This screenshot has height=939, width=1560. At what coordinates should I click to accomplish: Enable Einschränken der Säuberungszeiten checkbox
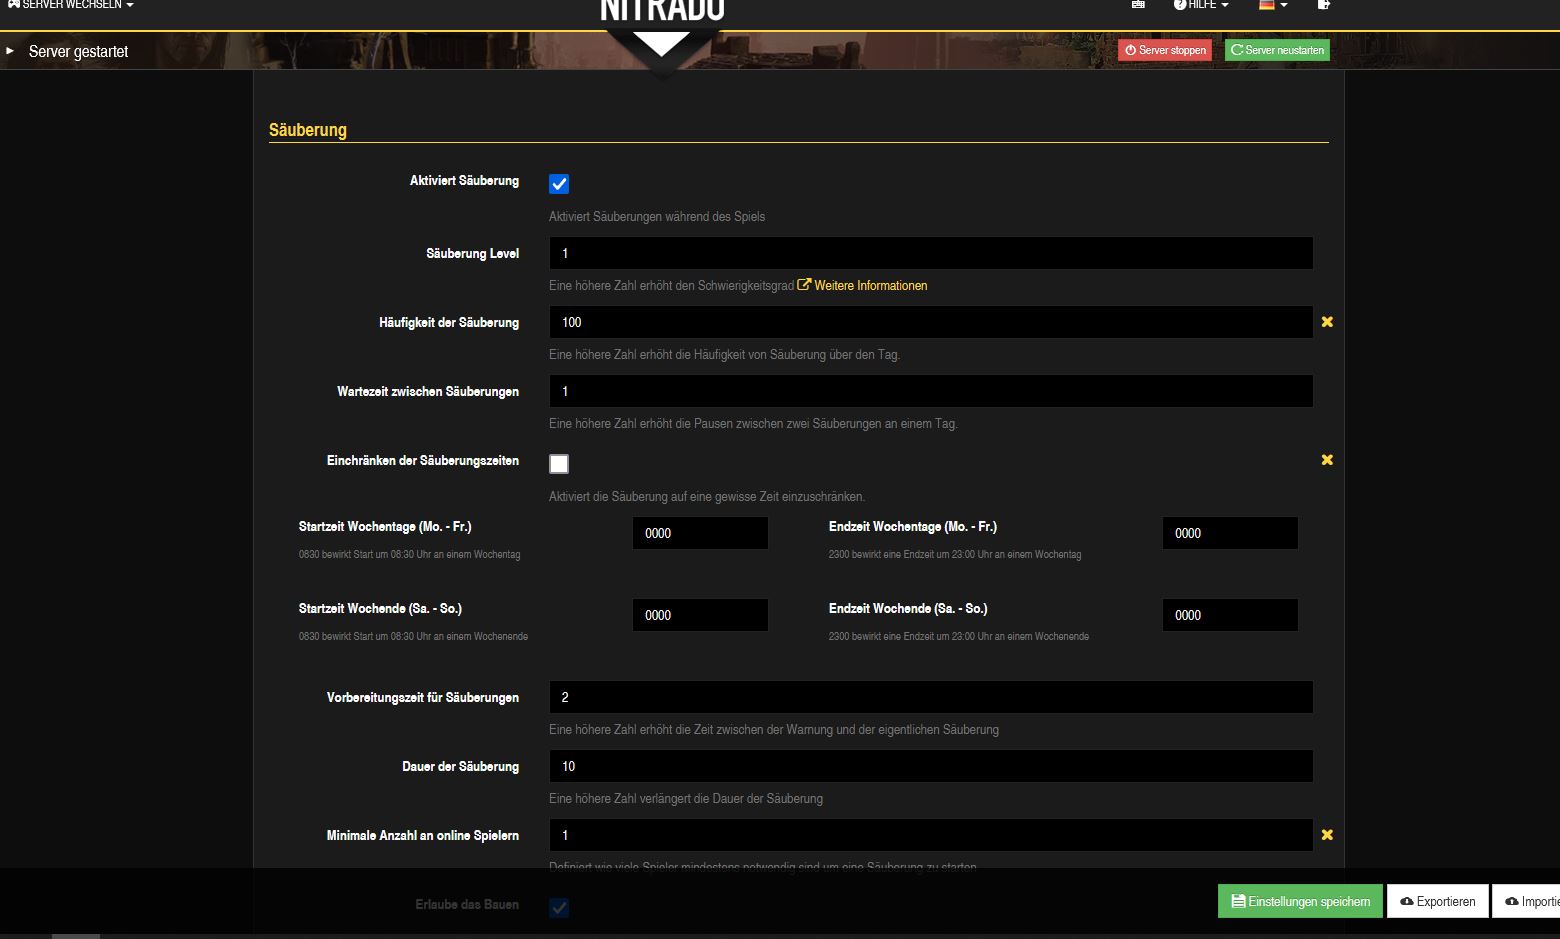[x=559, y=464]
